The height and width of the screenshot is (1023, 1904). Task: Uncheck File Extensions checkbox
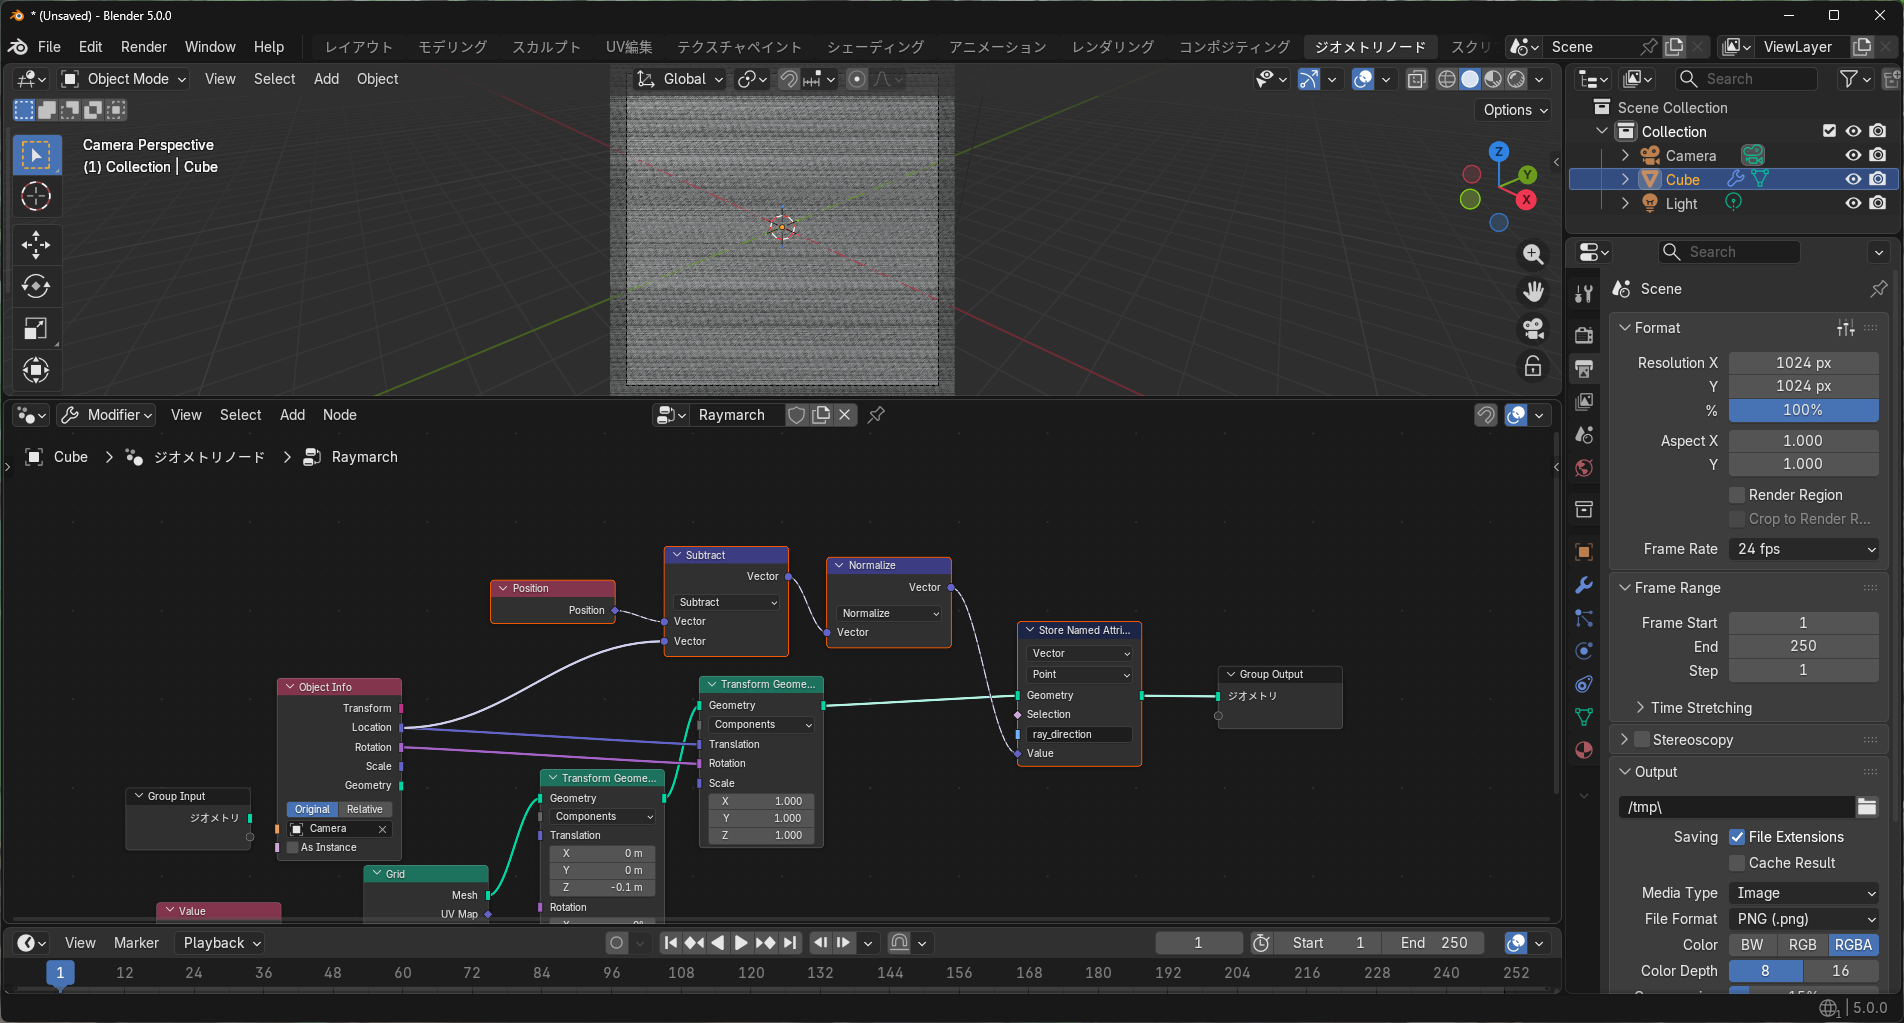click(x=1737, y=837)
